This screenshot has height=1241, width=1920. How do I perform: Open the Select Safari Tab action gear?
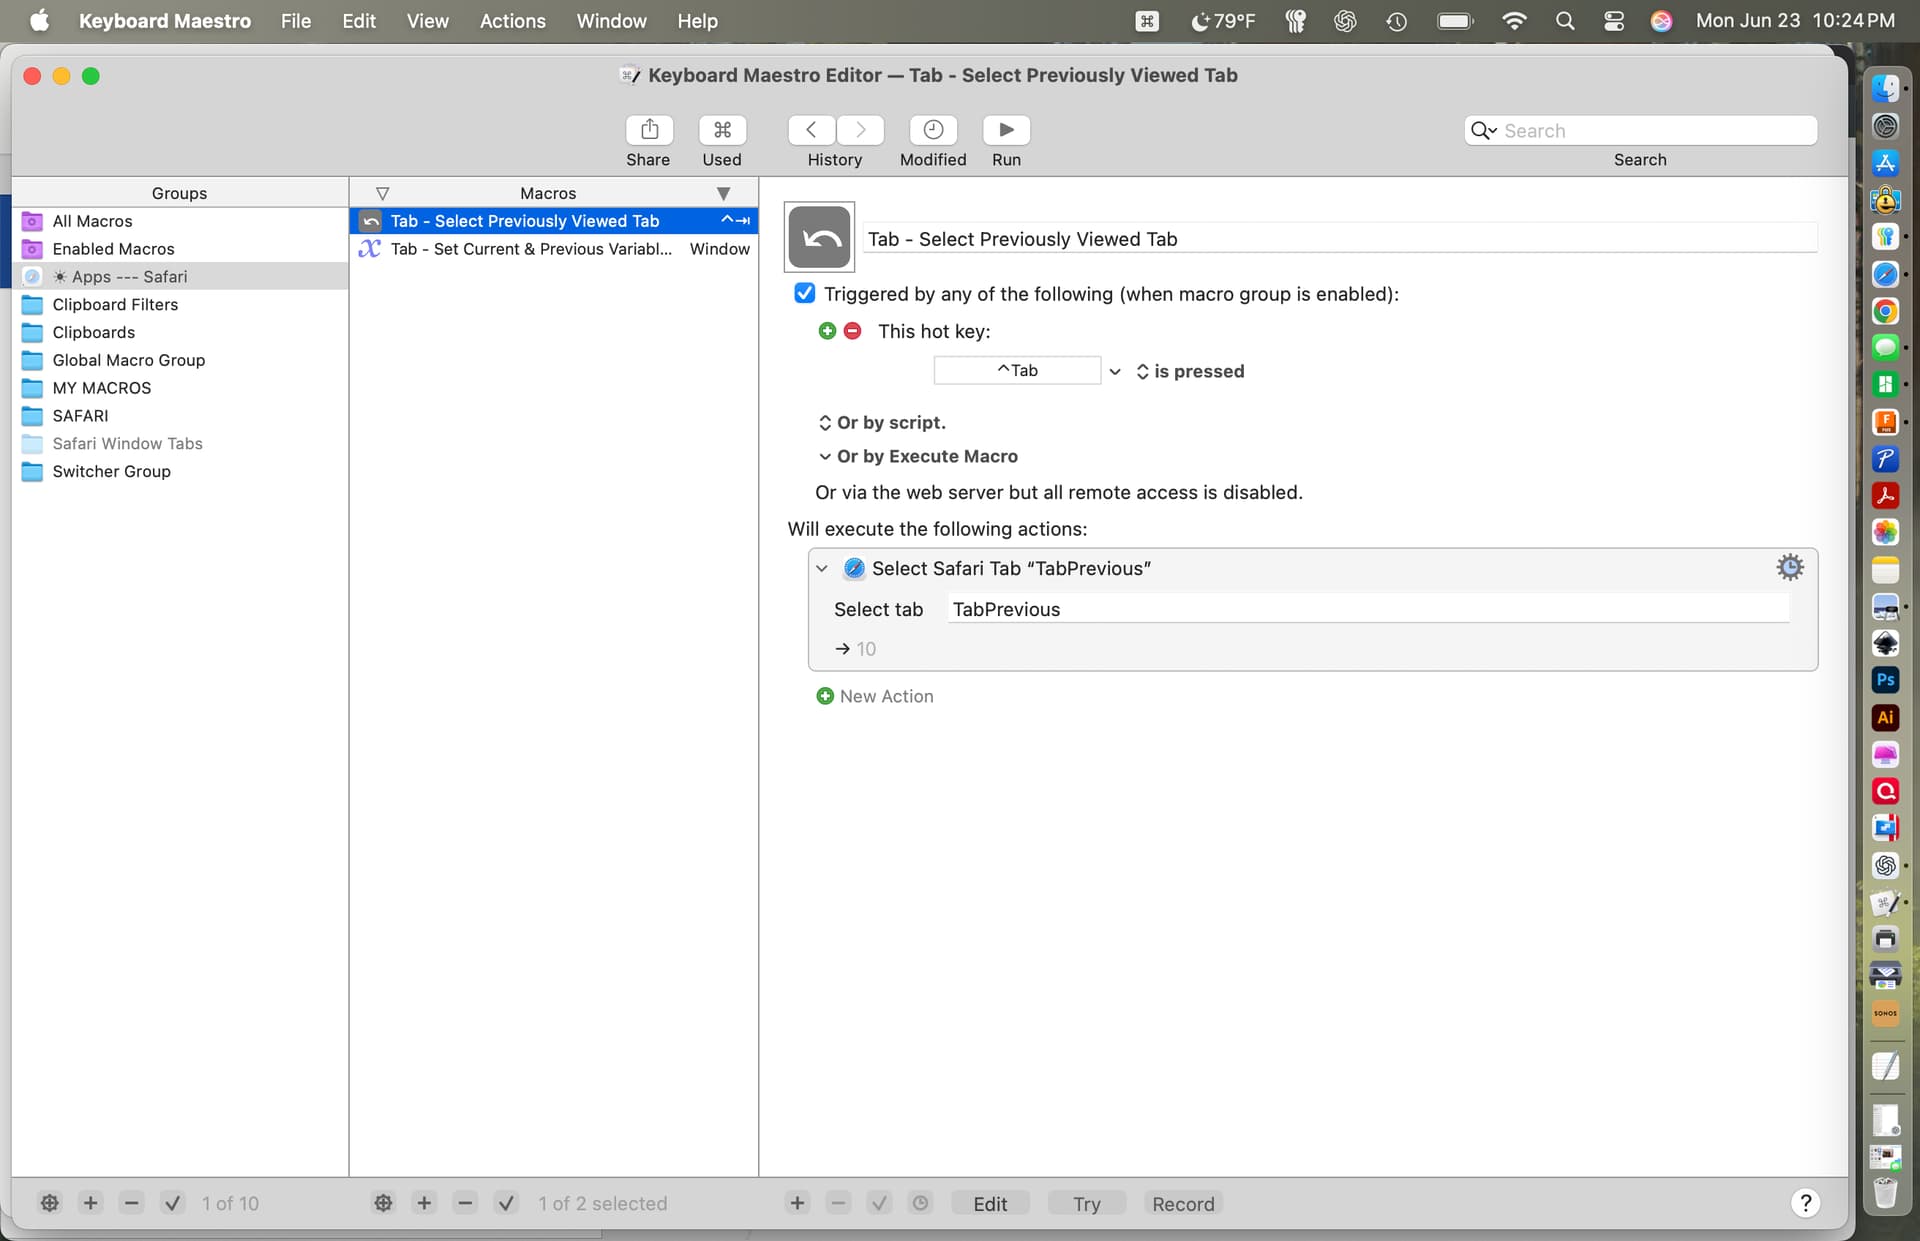pos(1790,568)
